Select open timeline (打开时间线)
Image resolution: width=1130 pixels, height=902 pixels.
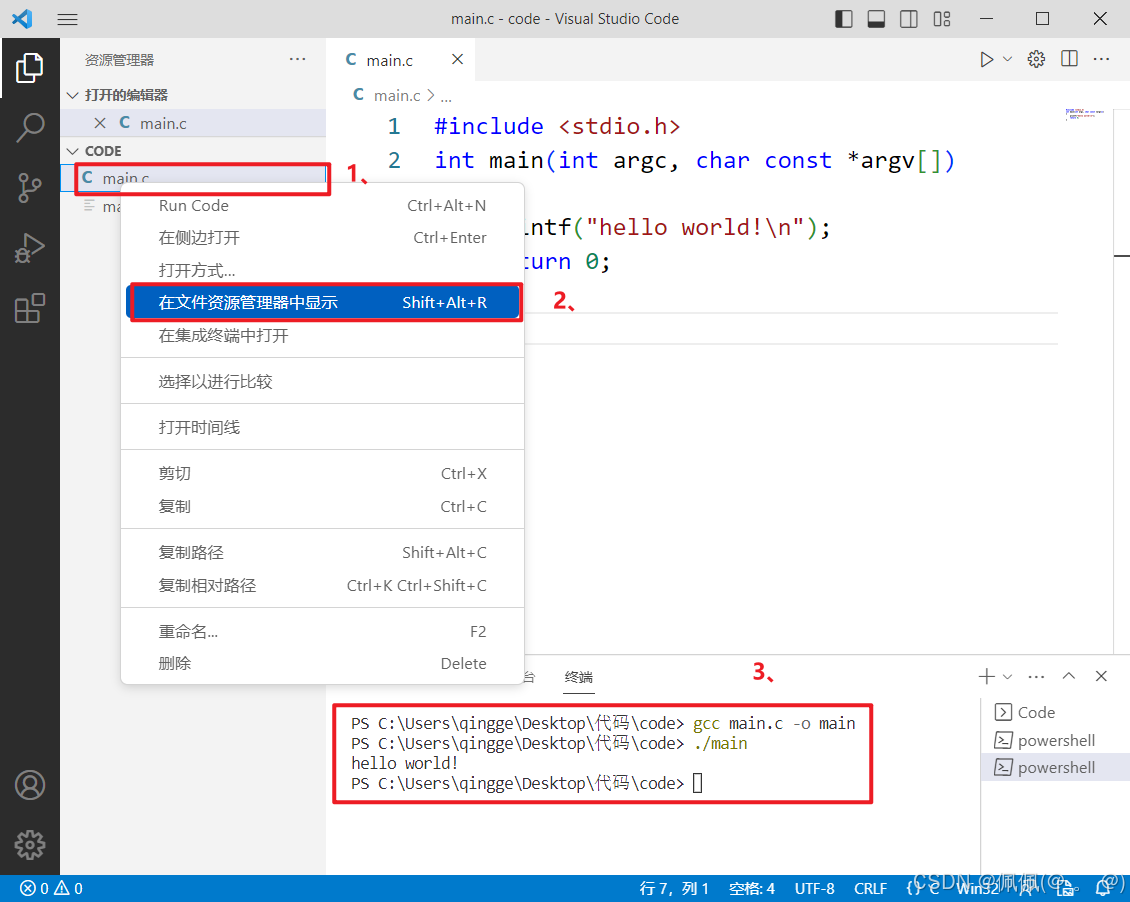(322, 427)
